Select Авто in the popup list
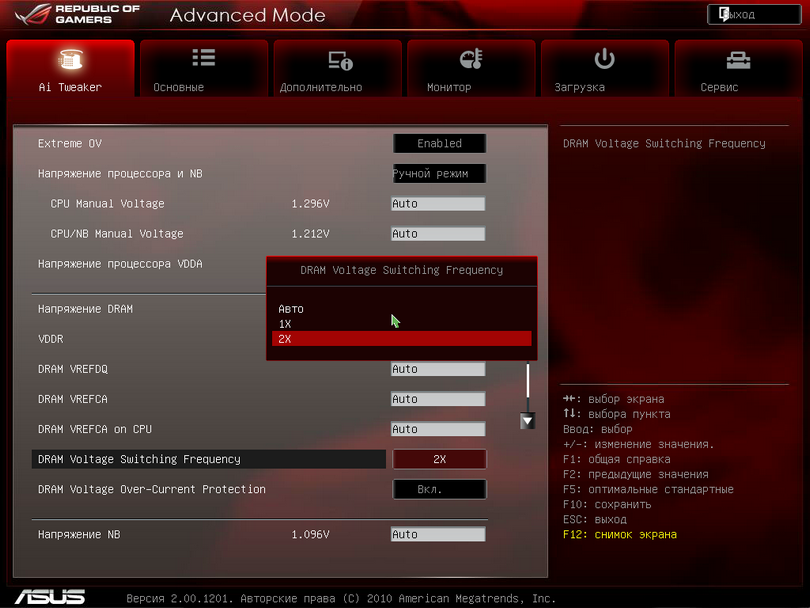Image resolution: width=810 pixels, height=608 pixels. point(291,309)
